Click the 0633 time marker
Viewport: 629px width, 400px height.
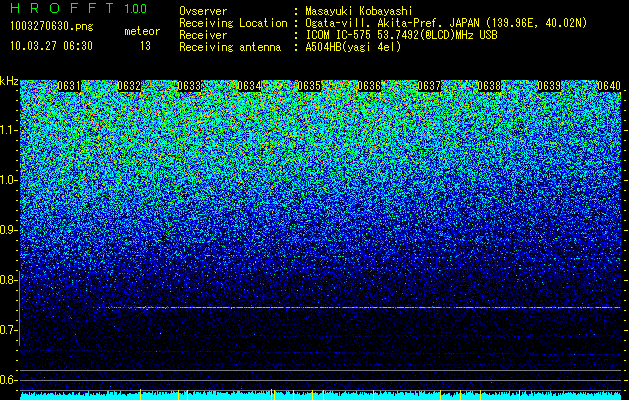(x=189, y=86)
